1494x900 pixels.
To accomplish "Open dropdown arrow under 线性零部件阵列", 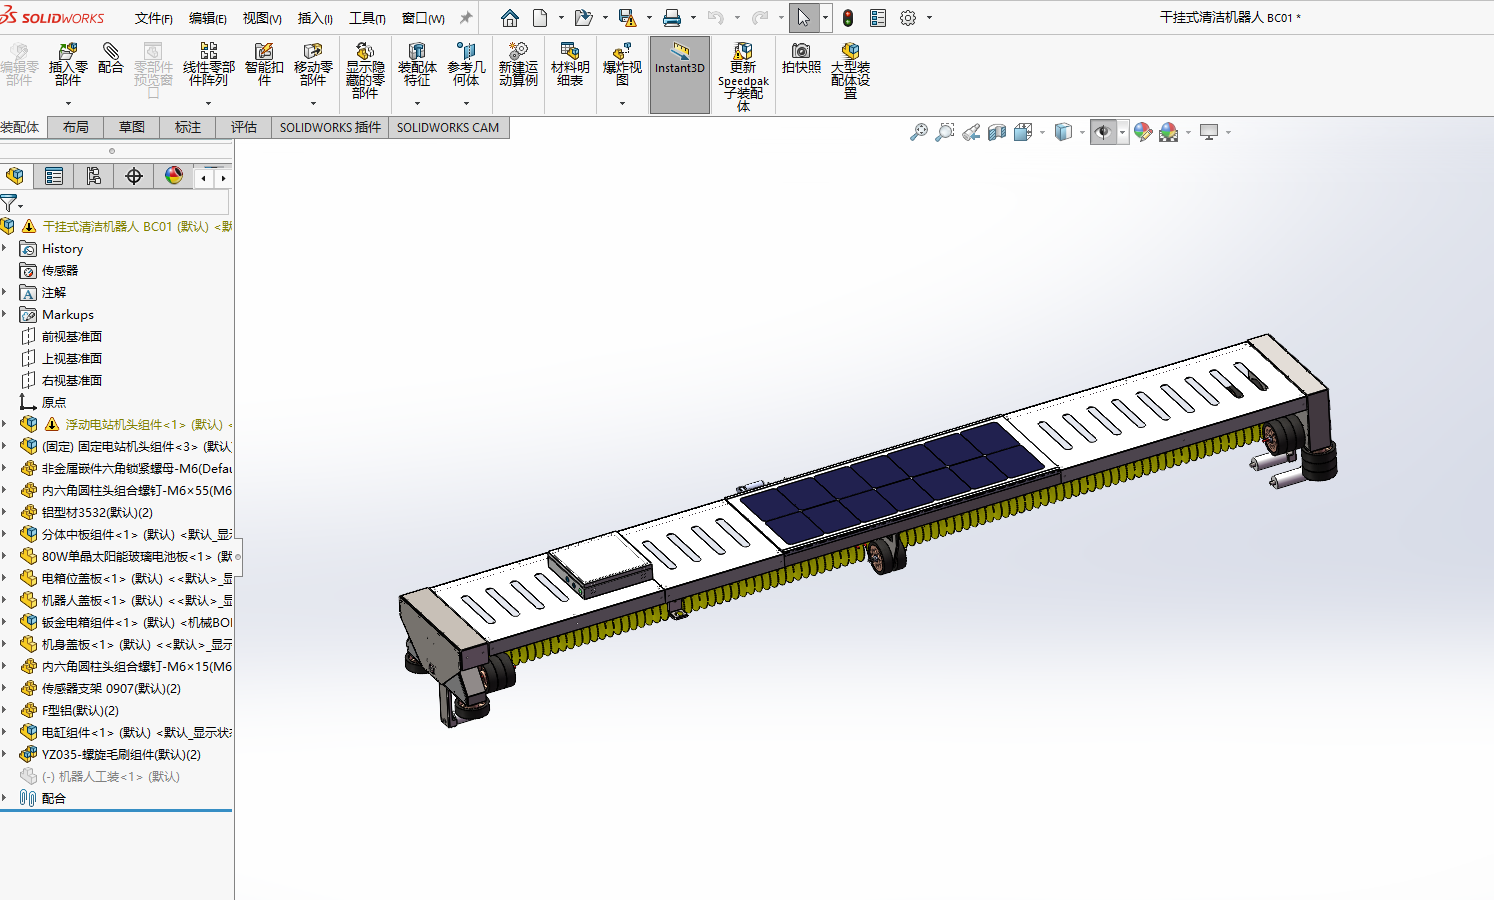I will 208,103.
